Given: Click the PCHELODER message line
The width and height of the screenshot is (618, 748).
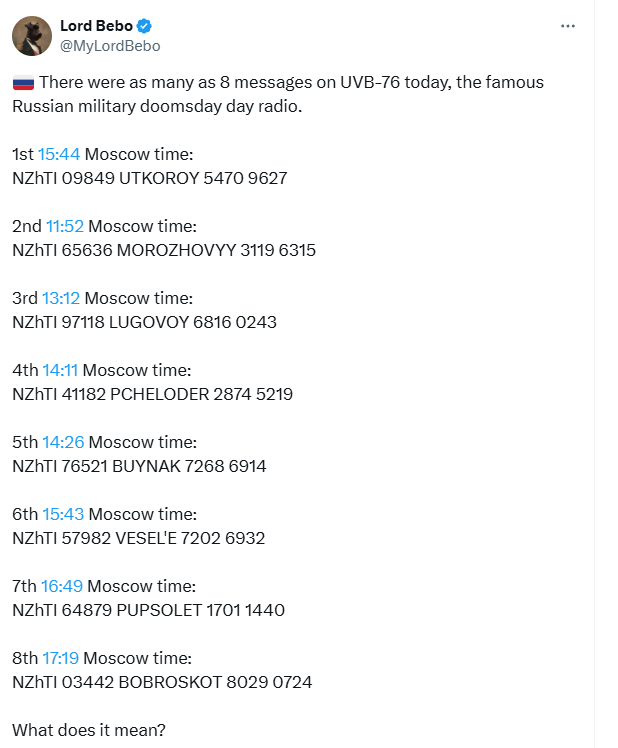Looking at the screenshot, I should [153, 395].
